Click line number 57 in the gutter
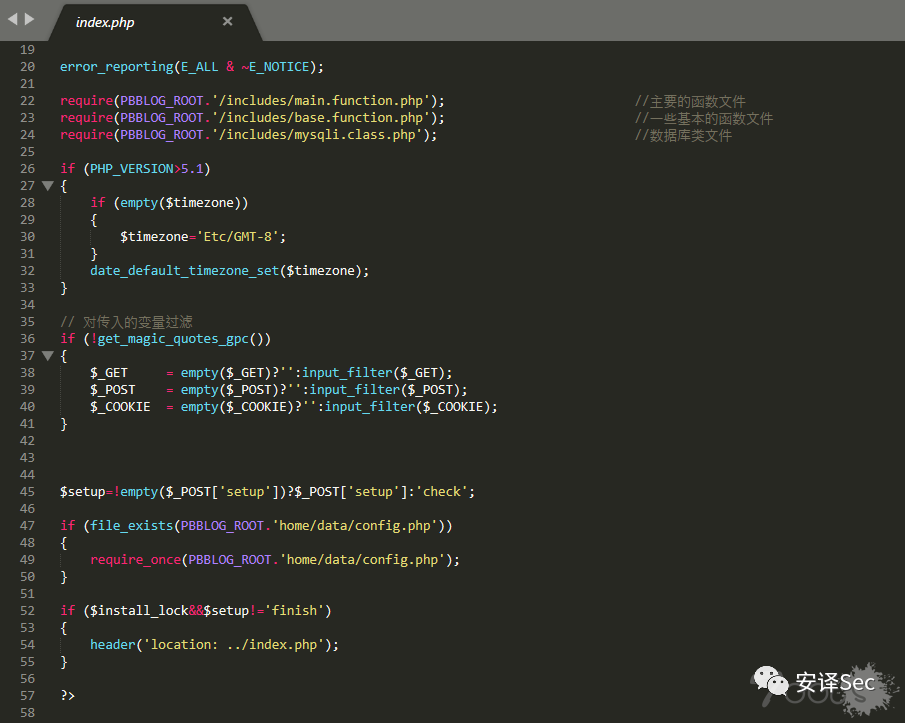Image resolution: width=905 pixels, height=723 pixels. 26,696
